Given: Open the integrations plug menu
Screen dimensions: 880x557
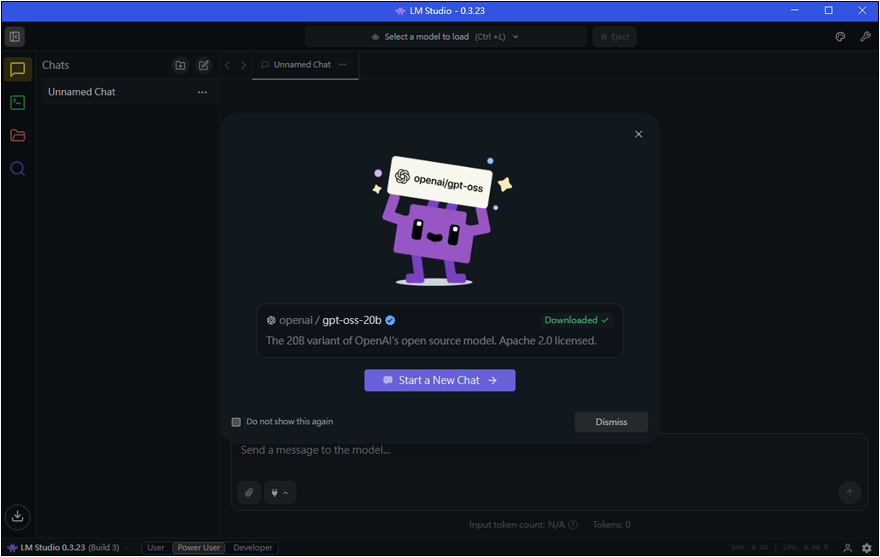Looking at the screenshot, I should pos(279,492).
